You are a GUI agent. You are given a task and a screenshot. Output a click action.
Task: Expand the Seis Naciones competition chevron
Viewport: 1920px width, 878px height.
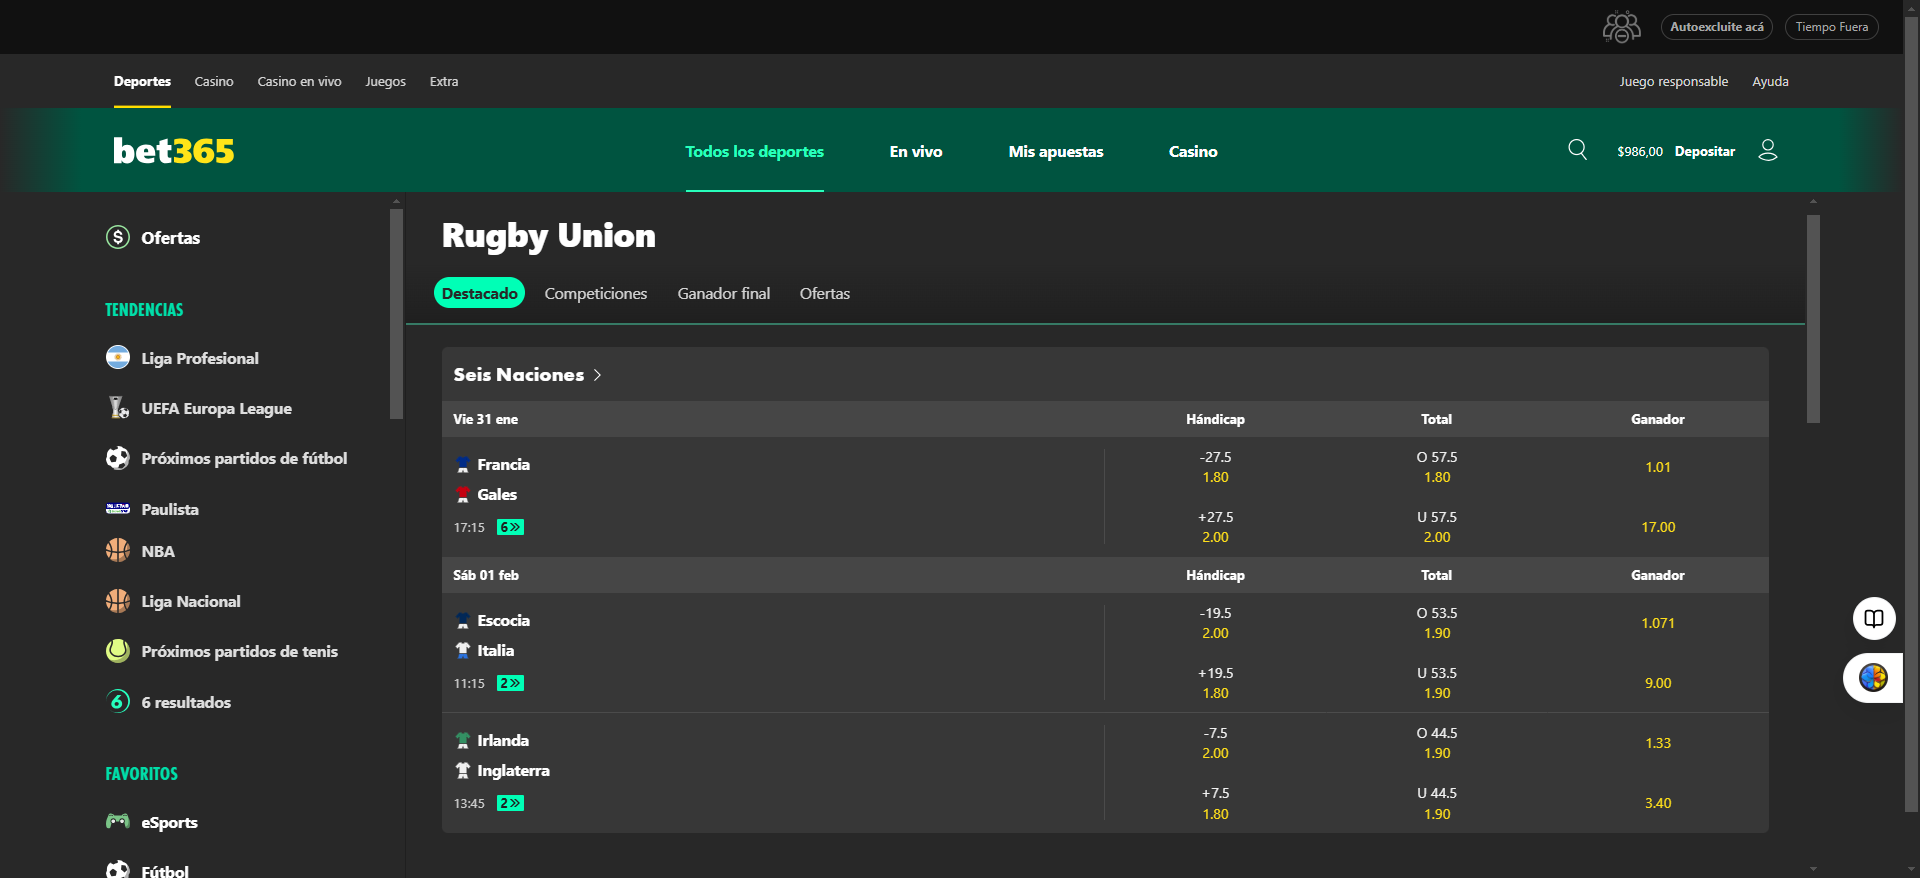(597, 375)
